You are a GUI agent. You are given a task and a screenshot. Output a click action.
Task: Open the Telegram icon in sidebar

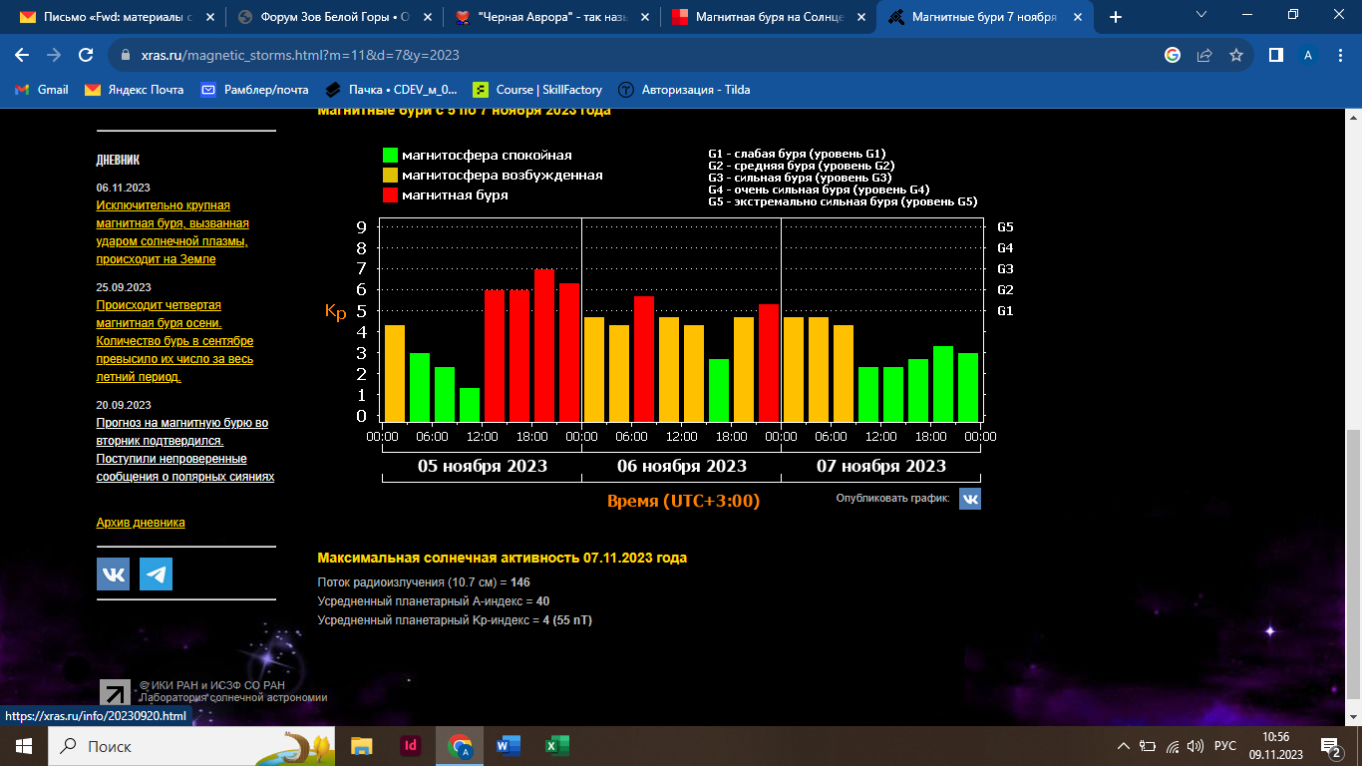click(156, 574)
